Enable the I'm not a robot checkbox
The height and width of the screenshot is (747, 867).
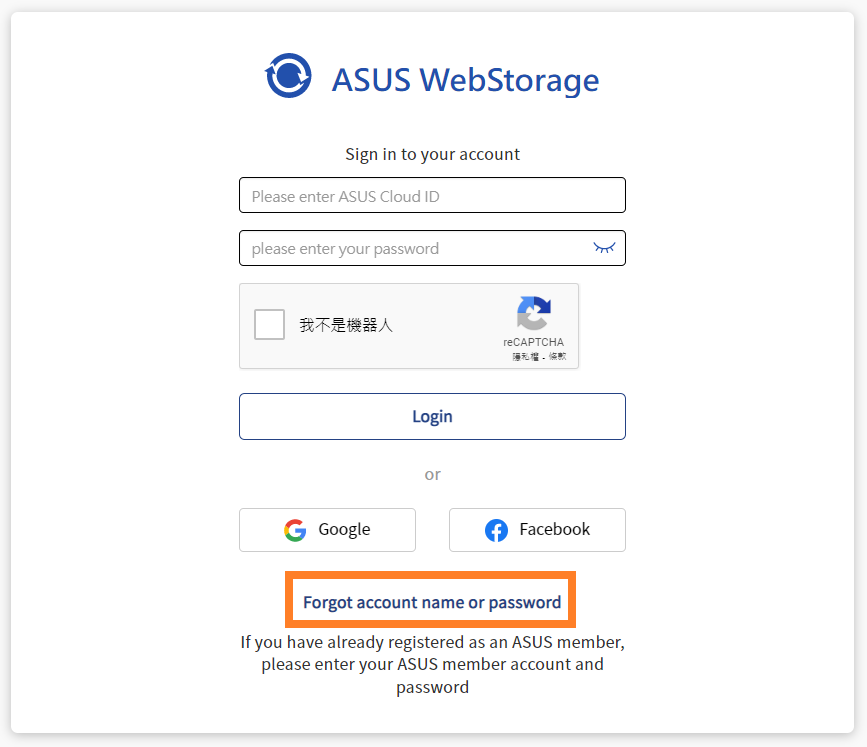269,324
